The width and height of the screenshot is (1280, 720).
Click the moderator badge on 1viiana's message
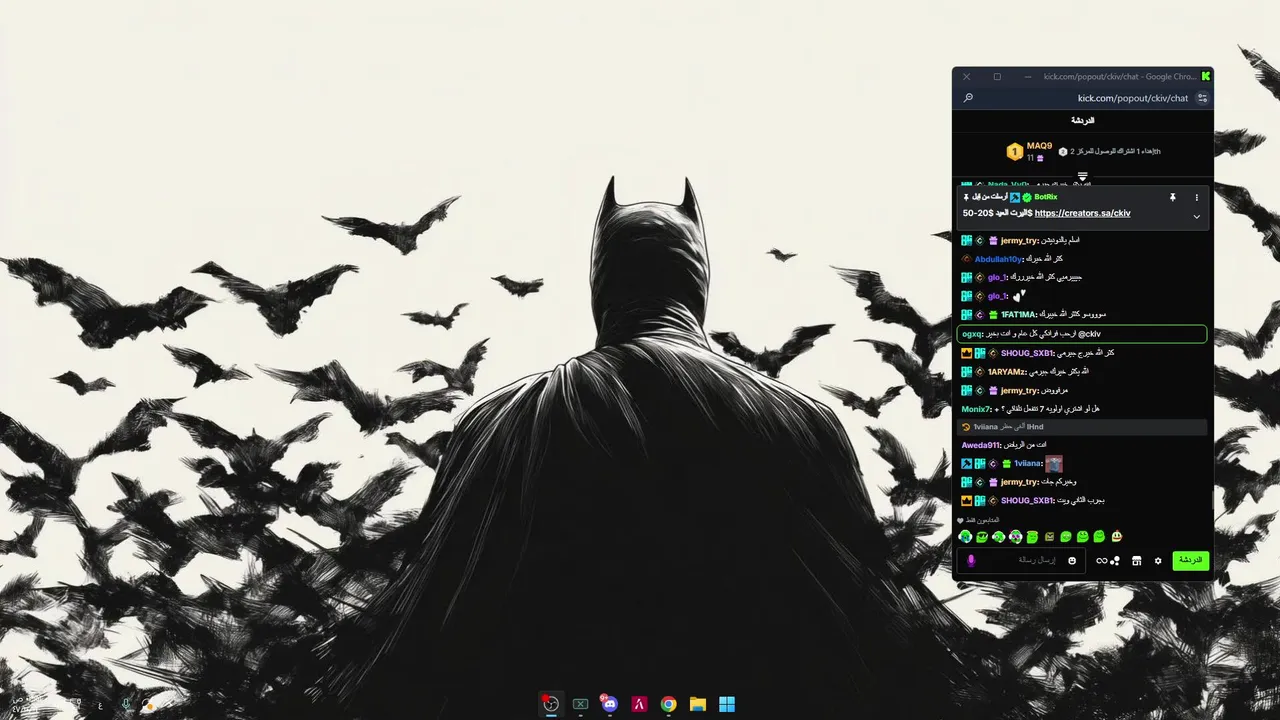(x=967, y=464)
